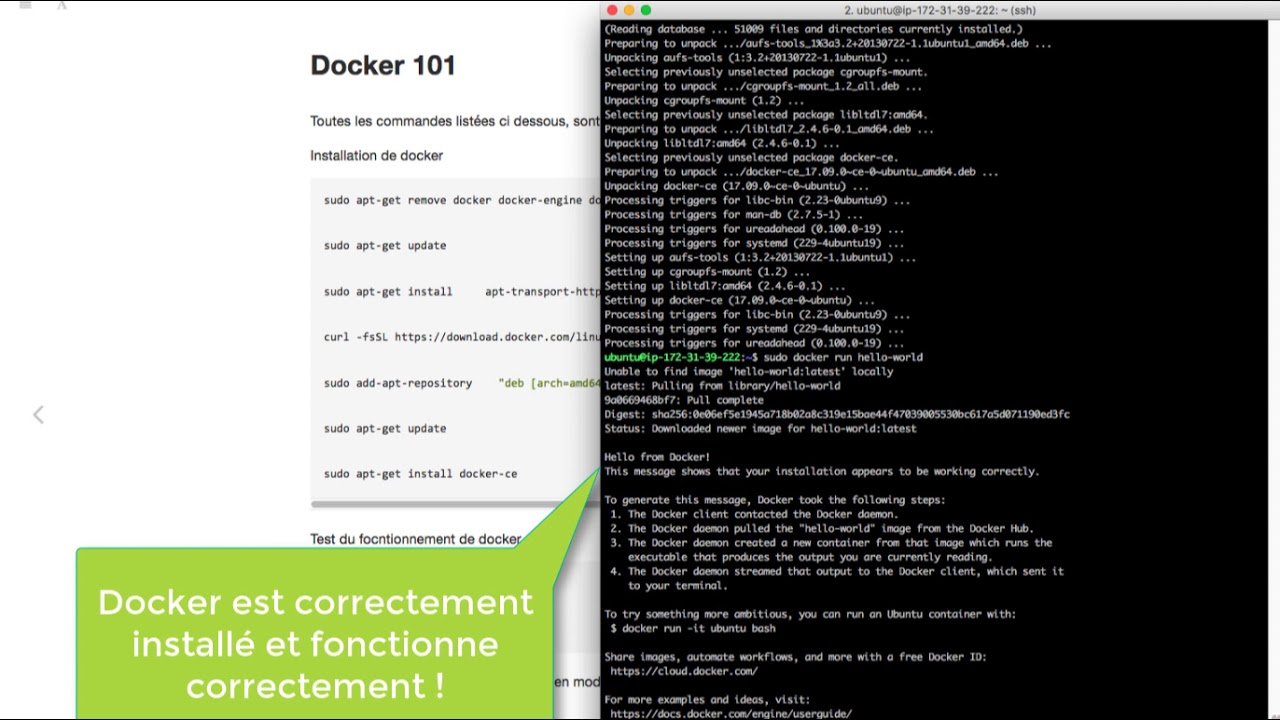Click the 'sudo apt-get remove docker docker-engine' line

(x=461, y=200)
